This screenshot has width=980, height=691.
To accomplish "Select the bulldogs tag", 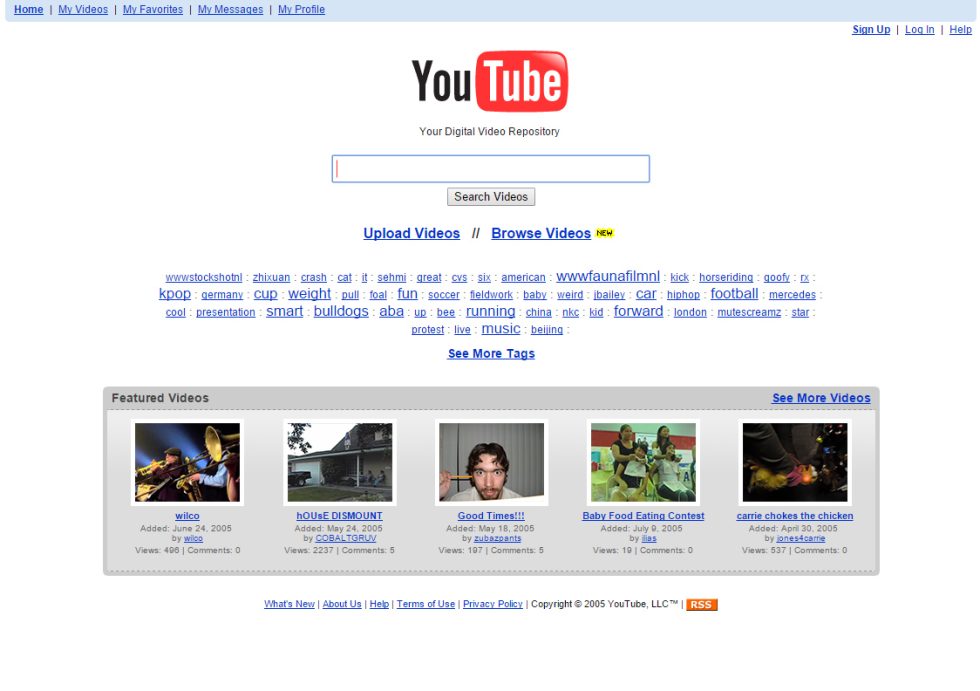I will (x=341, y=311).
